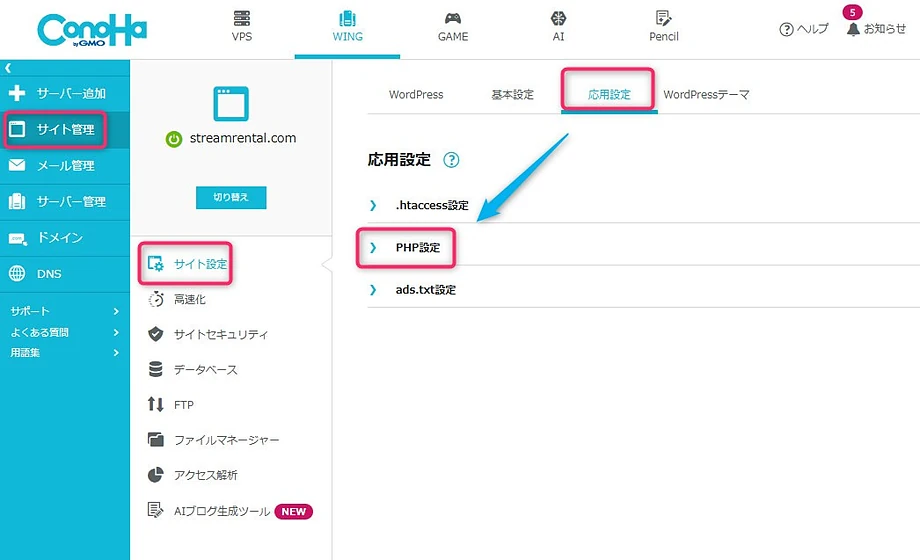The height and width of the screenshot is (560, 920).
Task: Select the サイトセキュリティ menu label
Action: click(x=221, y=335)
